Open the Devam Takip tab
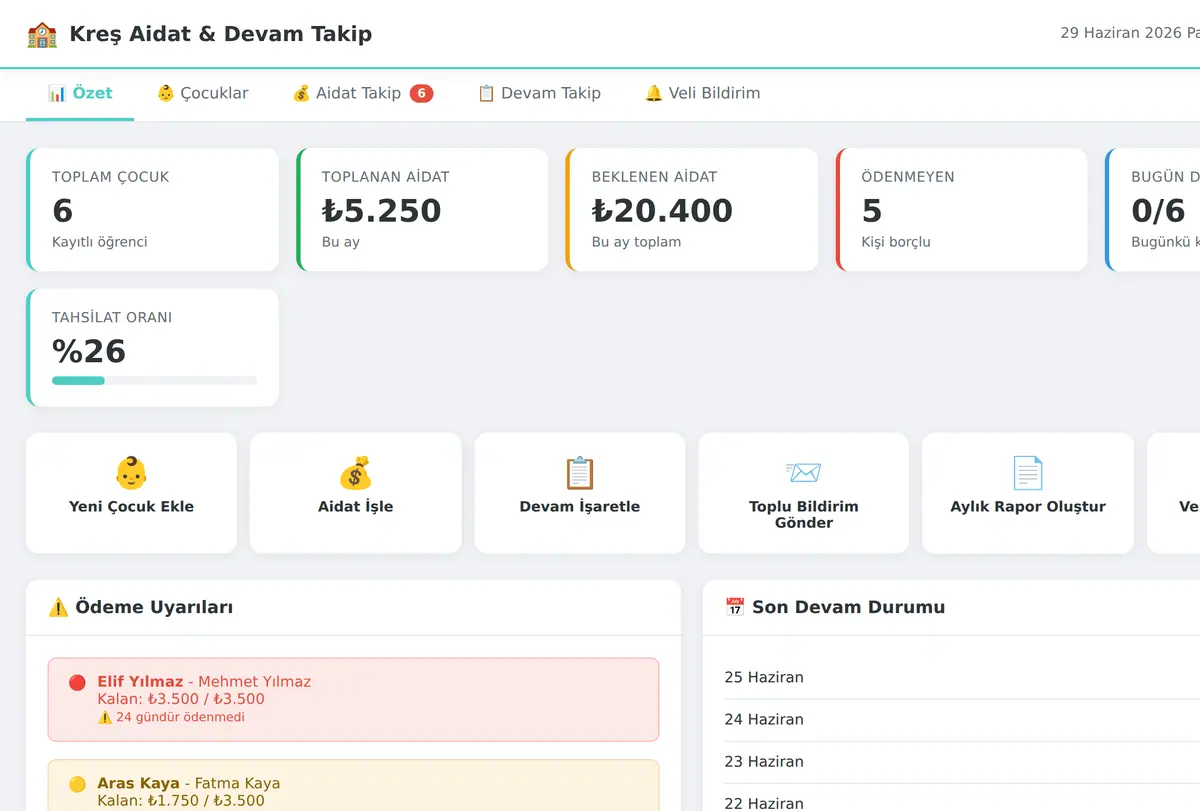The image size is (1200, 811). coord(539,94)
